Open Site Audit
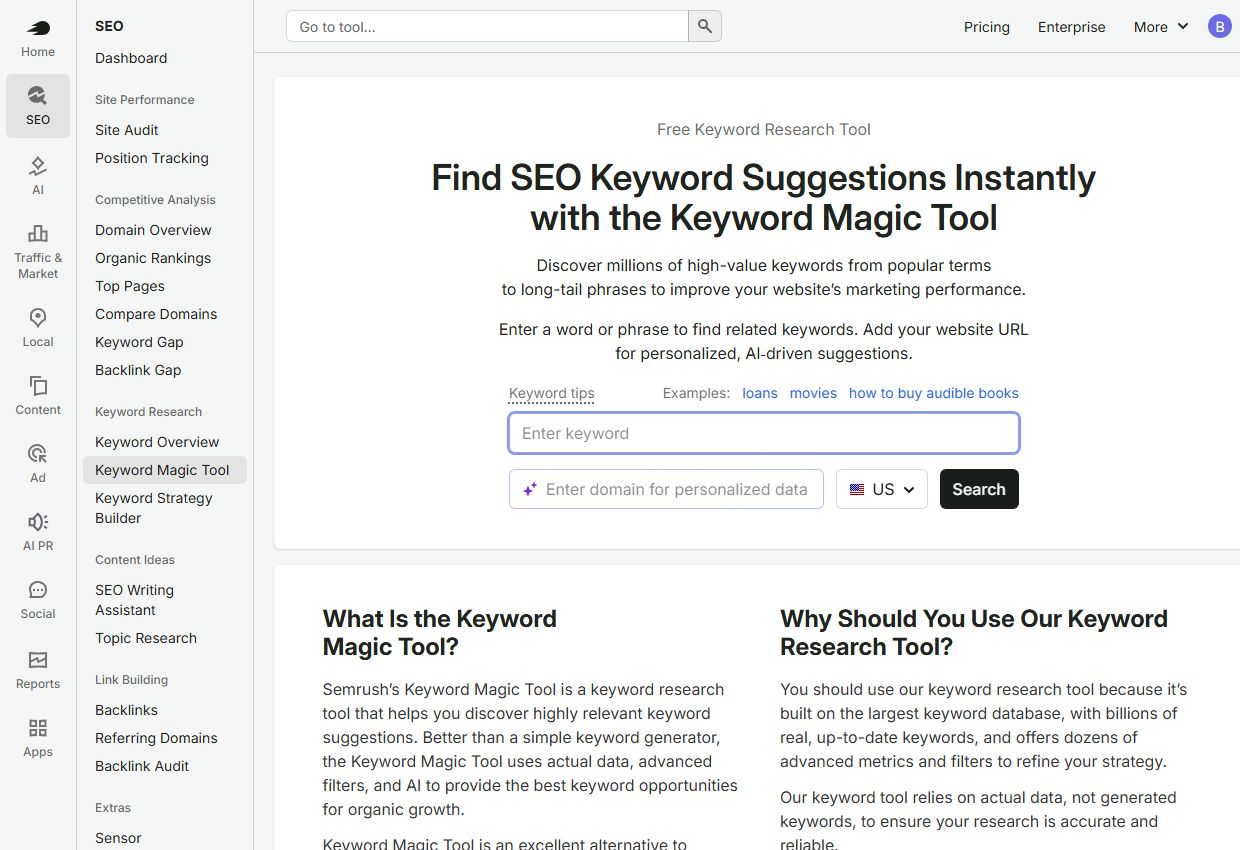The height and width of the screenshot is (850, 1240). 127,130
